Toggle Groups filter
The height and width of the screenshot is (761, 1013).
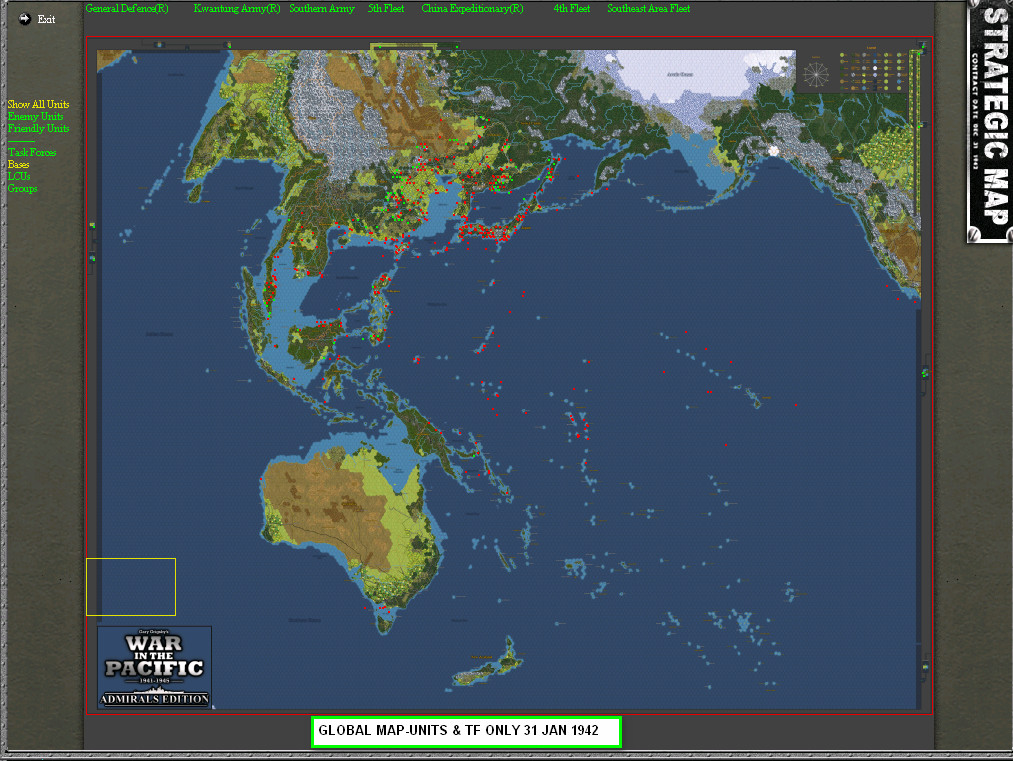[22, 189]
